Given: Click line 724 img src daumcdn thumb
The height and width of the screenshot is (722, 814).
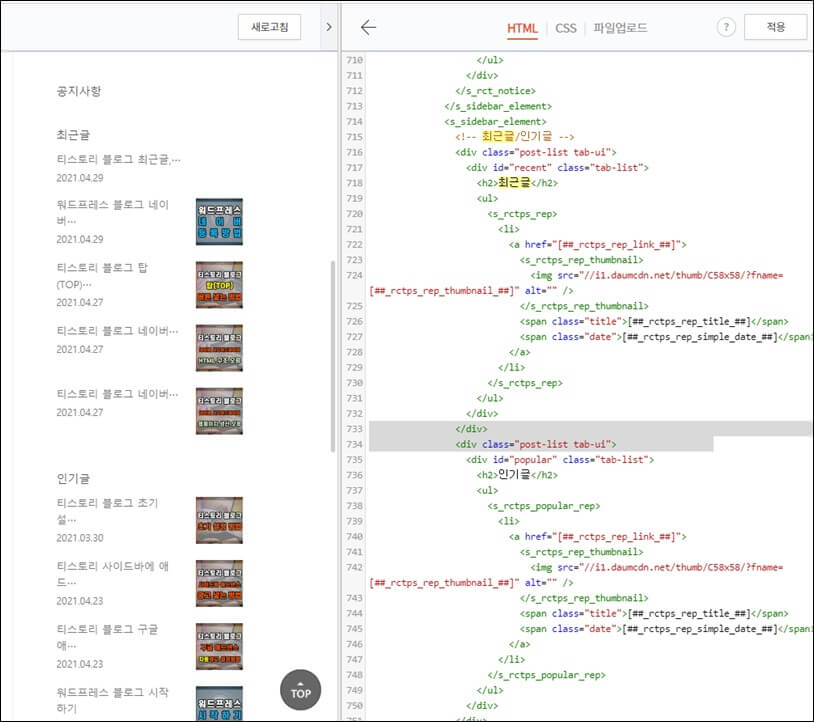Looking at the screenshot, I should tap(656, 275).
